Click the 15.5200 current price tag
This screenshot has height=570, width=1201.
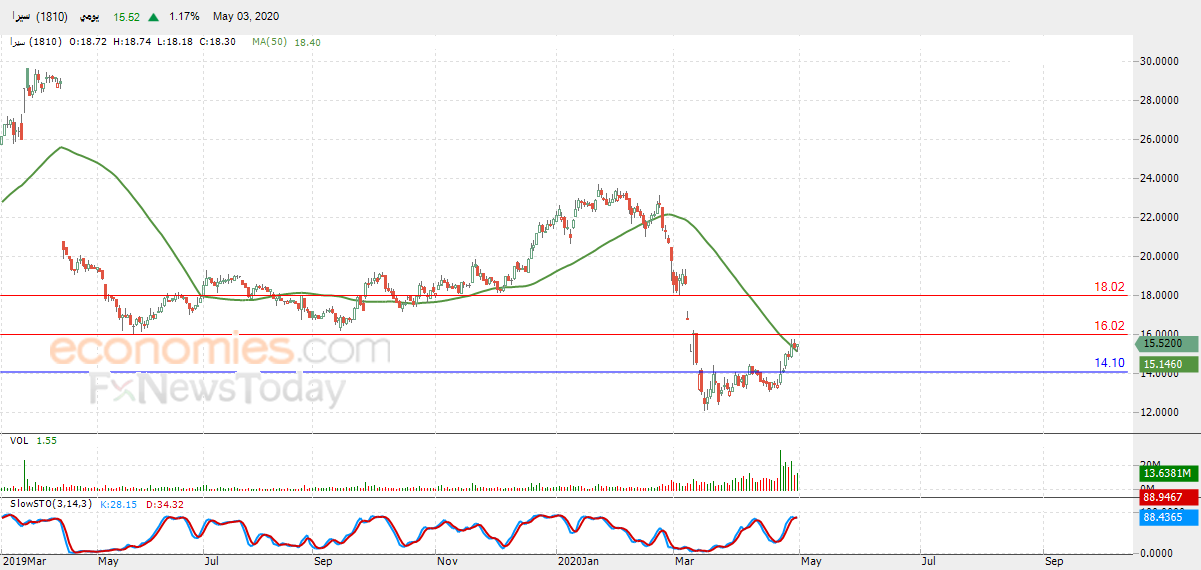tap(1166, 343)
